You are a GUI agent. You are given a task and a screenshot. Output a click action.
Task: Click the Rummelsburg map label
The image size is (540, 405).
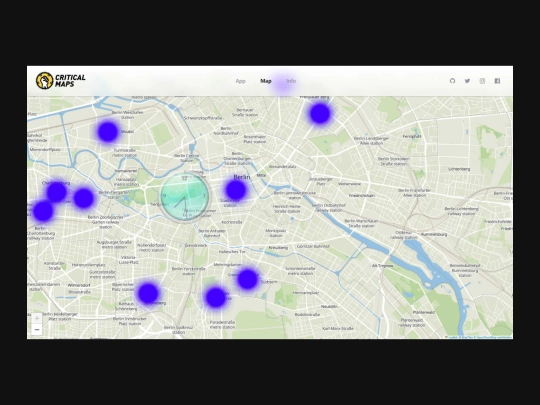pos(434,235)
